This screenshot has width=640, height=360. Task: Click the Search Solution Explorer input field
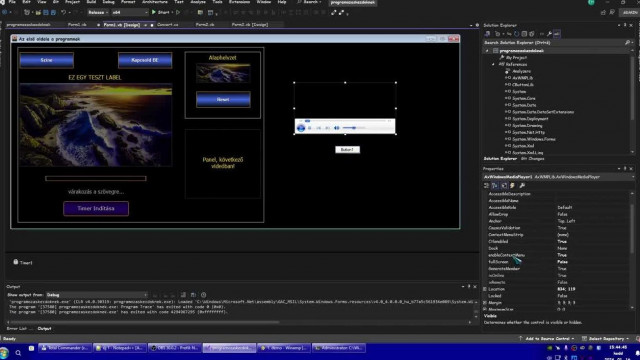coord(554,42)
